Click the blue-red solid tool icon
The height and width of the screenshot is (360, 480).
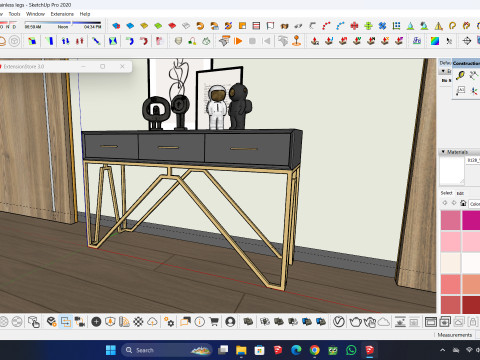click(116, 26)
